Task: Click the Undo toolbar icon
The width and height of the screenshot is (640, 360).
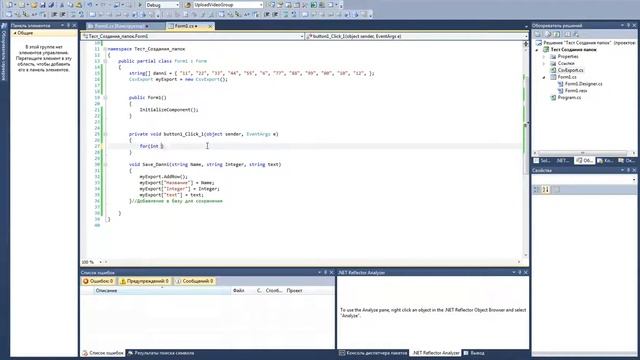Action: pyautogui.click(x=90, y=5)
